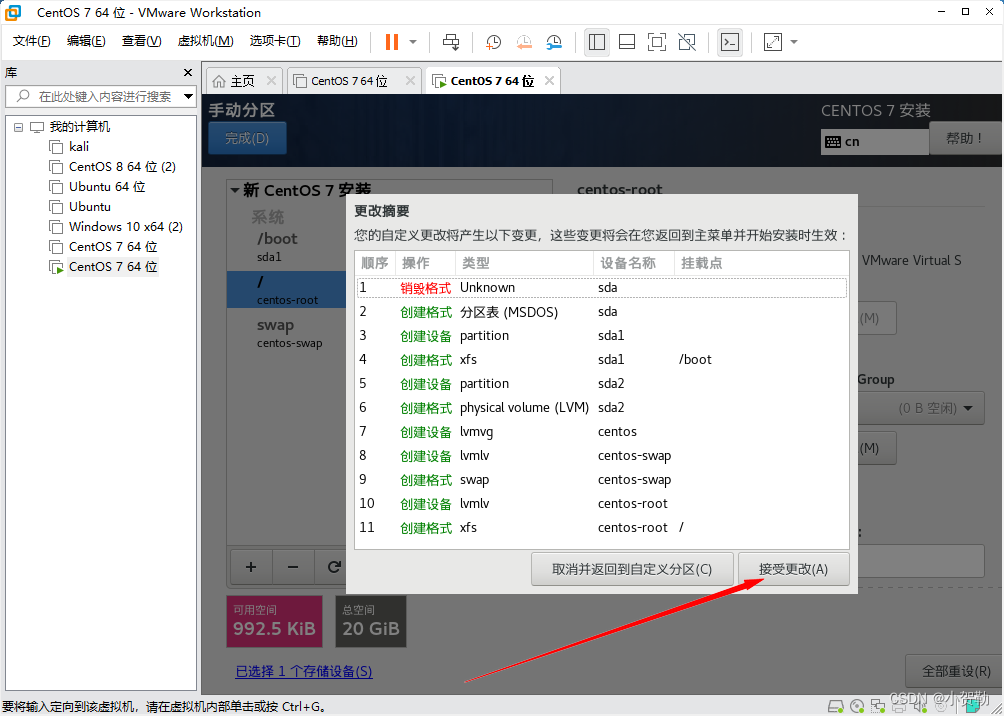Toggle the thumbnail bar view
This screenshot has width=1004, height=716.
coord(627,42)
